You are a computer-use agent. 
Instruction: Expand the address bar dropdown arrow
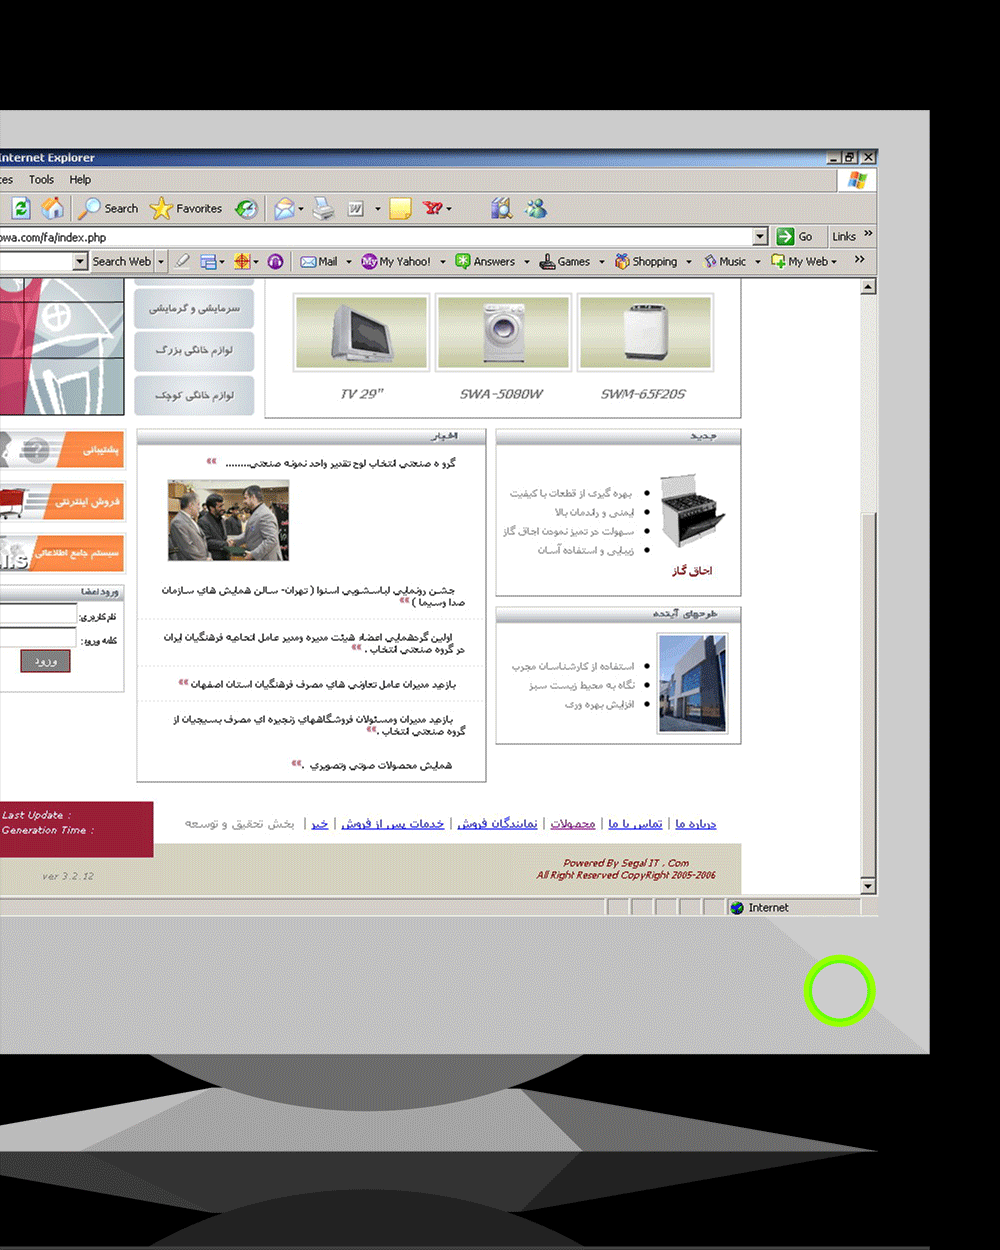760,236
